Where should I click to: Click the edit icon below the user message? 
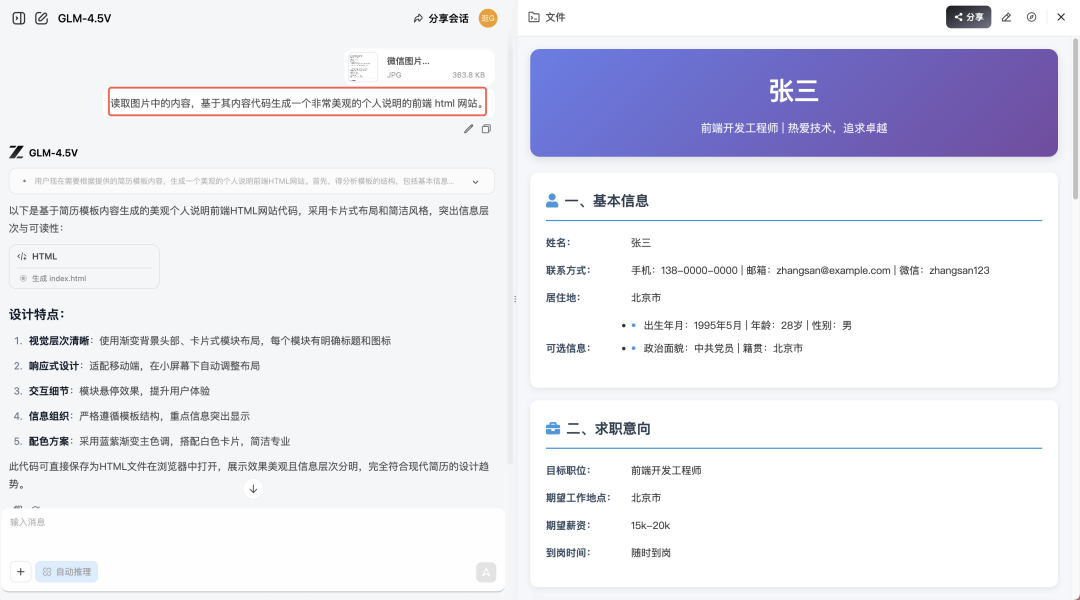pyautogui.click(x=467, y=129)
